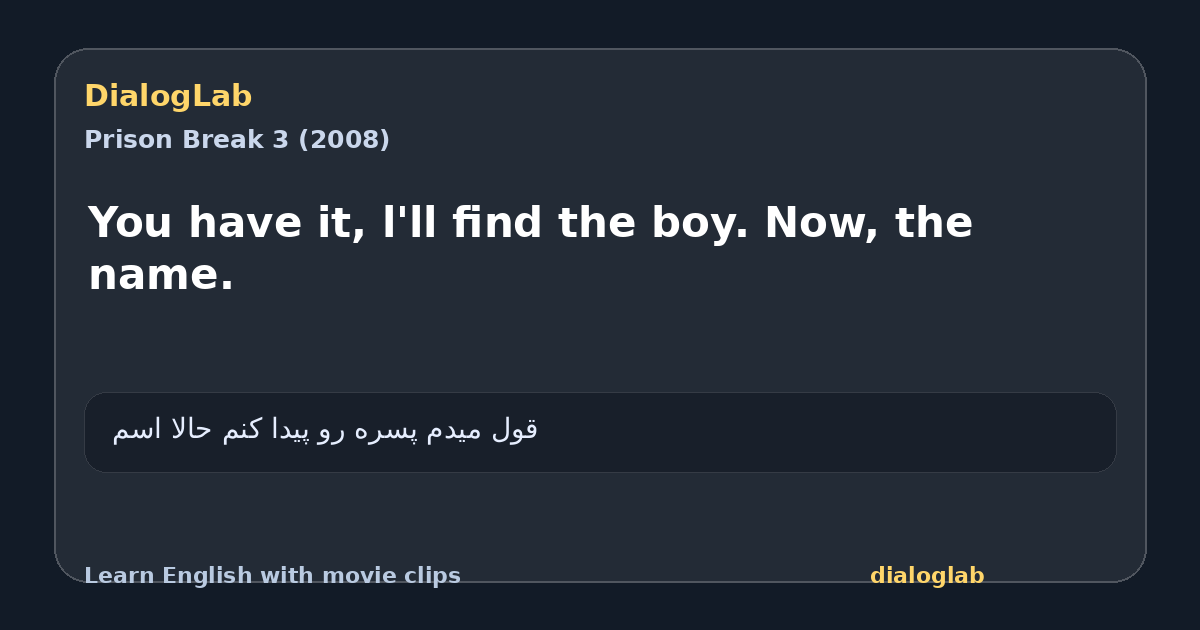1200x630 pixels.
Task: Click the DialogLab brand title
Action: coord(168,96)
